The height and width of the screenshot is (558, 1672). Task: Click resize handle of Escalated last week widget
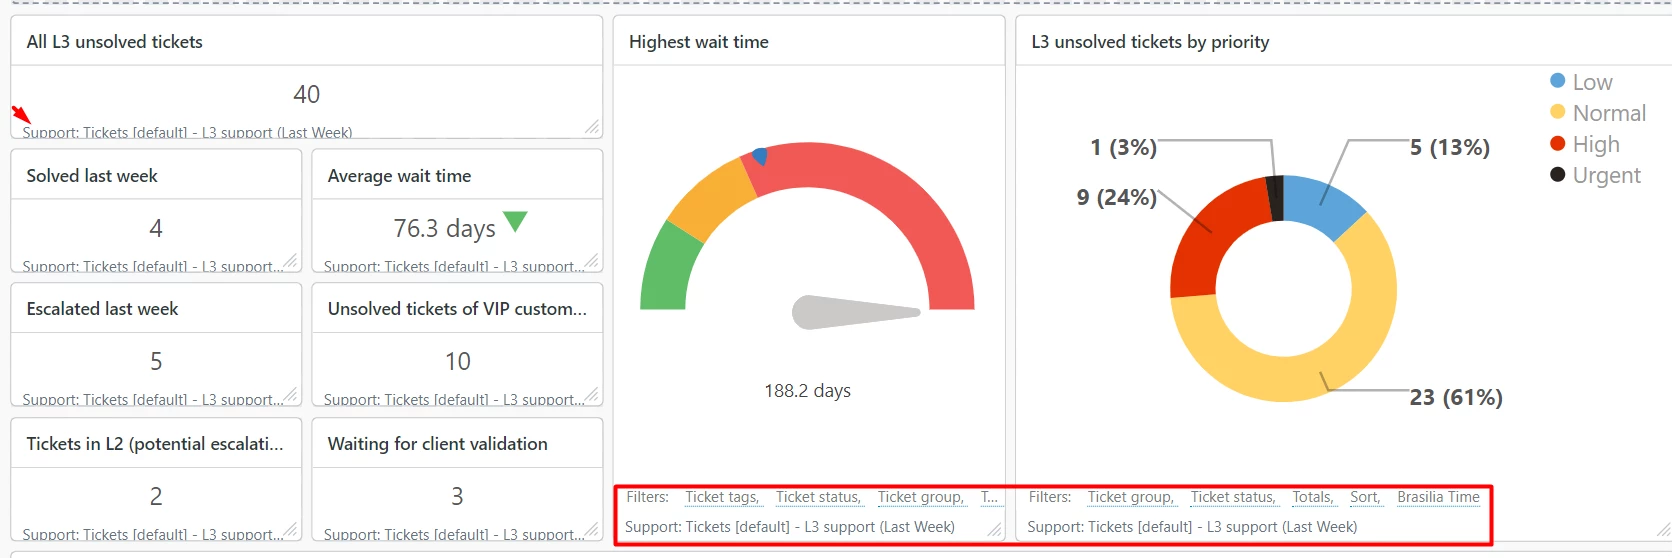coord(290,394)
